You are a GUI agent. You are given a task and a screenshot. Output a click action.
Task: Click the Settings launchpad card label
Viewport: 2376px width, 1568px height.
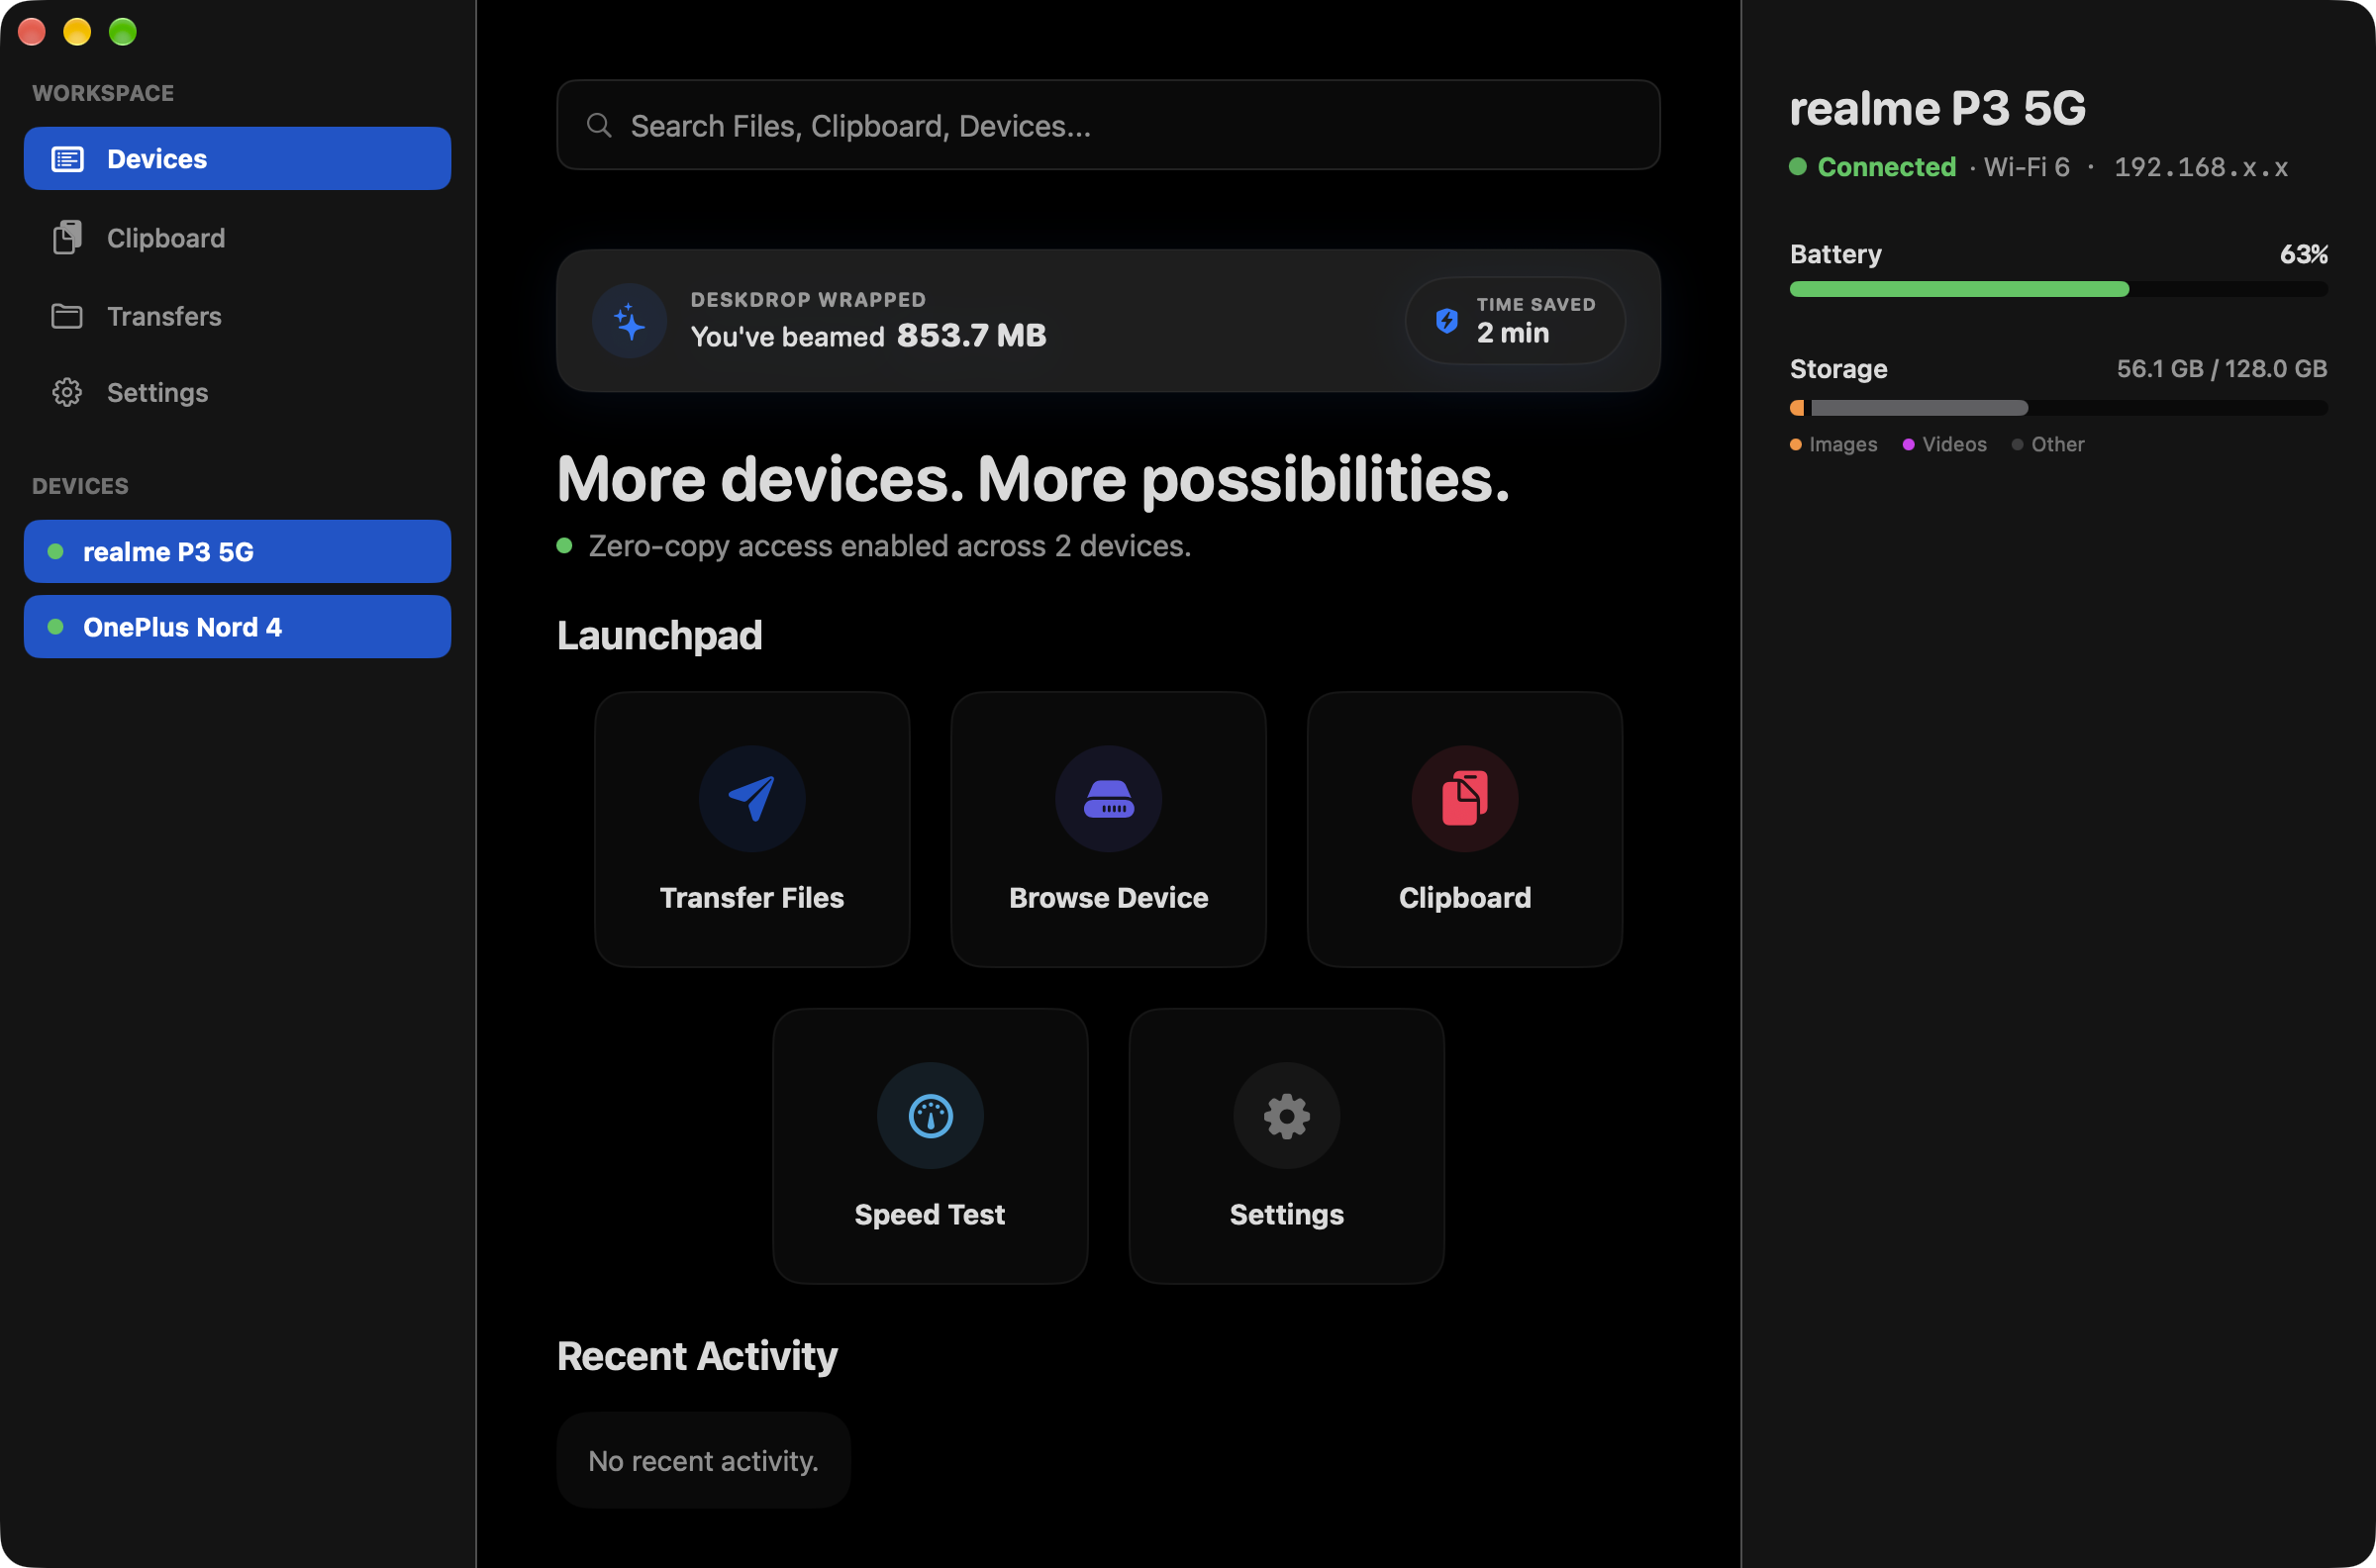[x=1286, y=1214]
